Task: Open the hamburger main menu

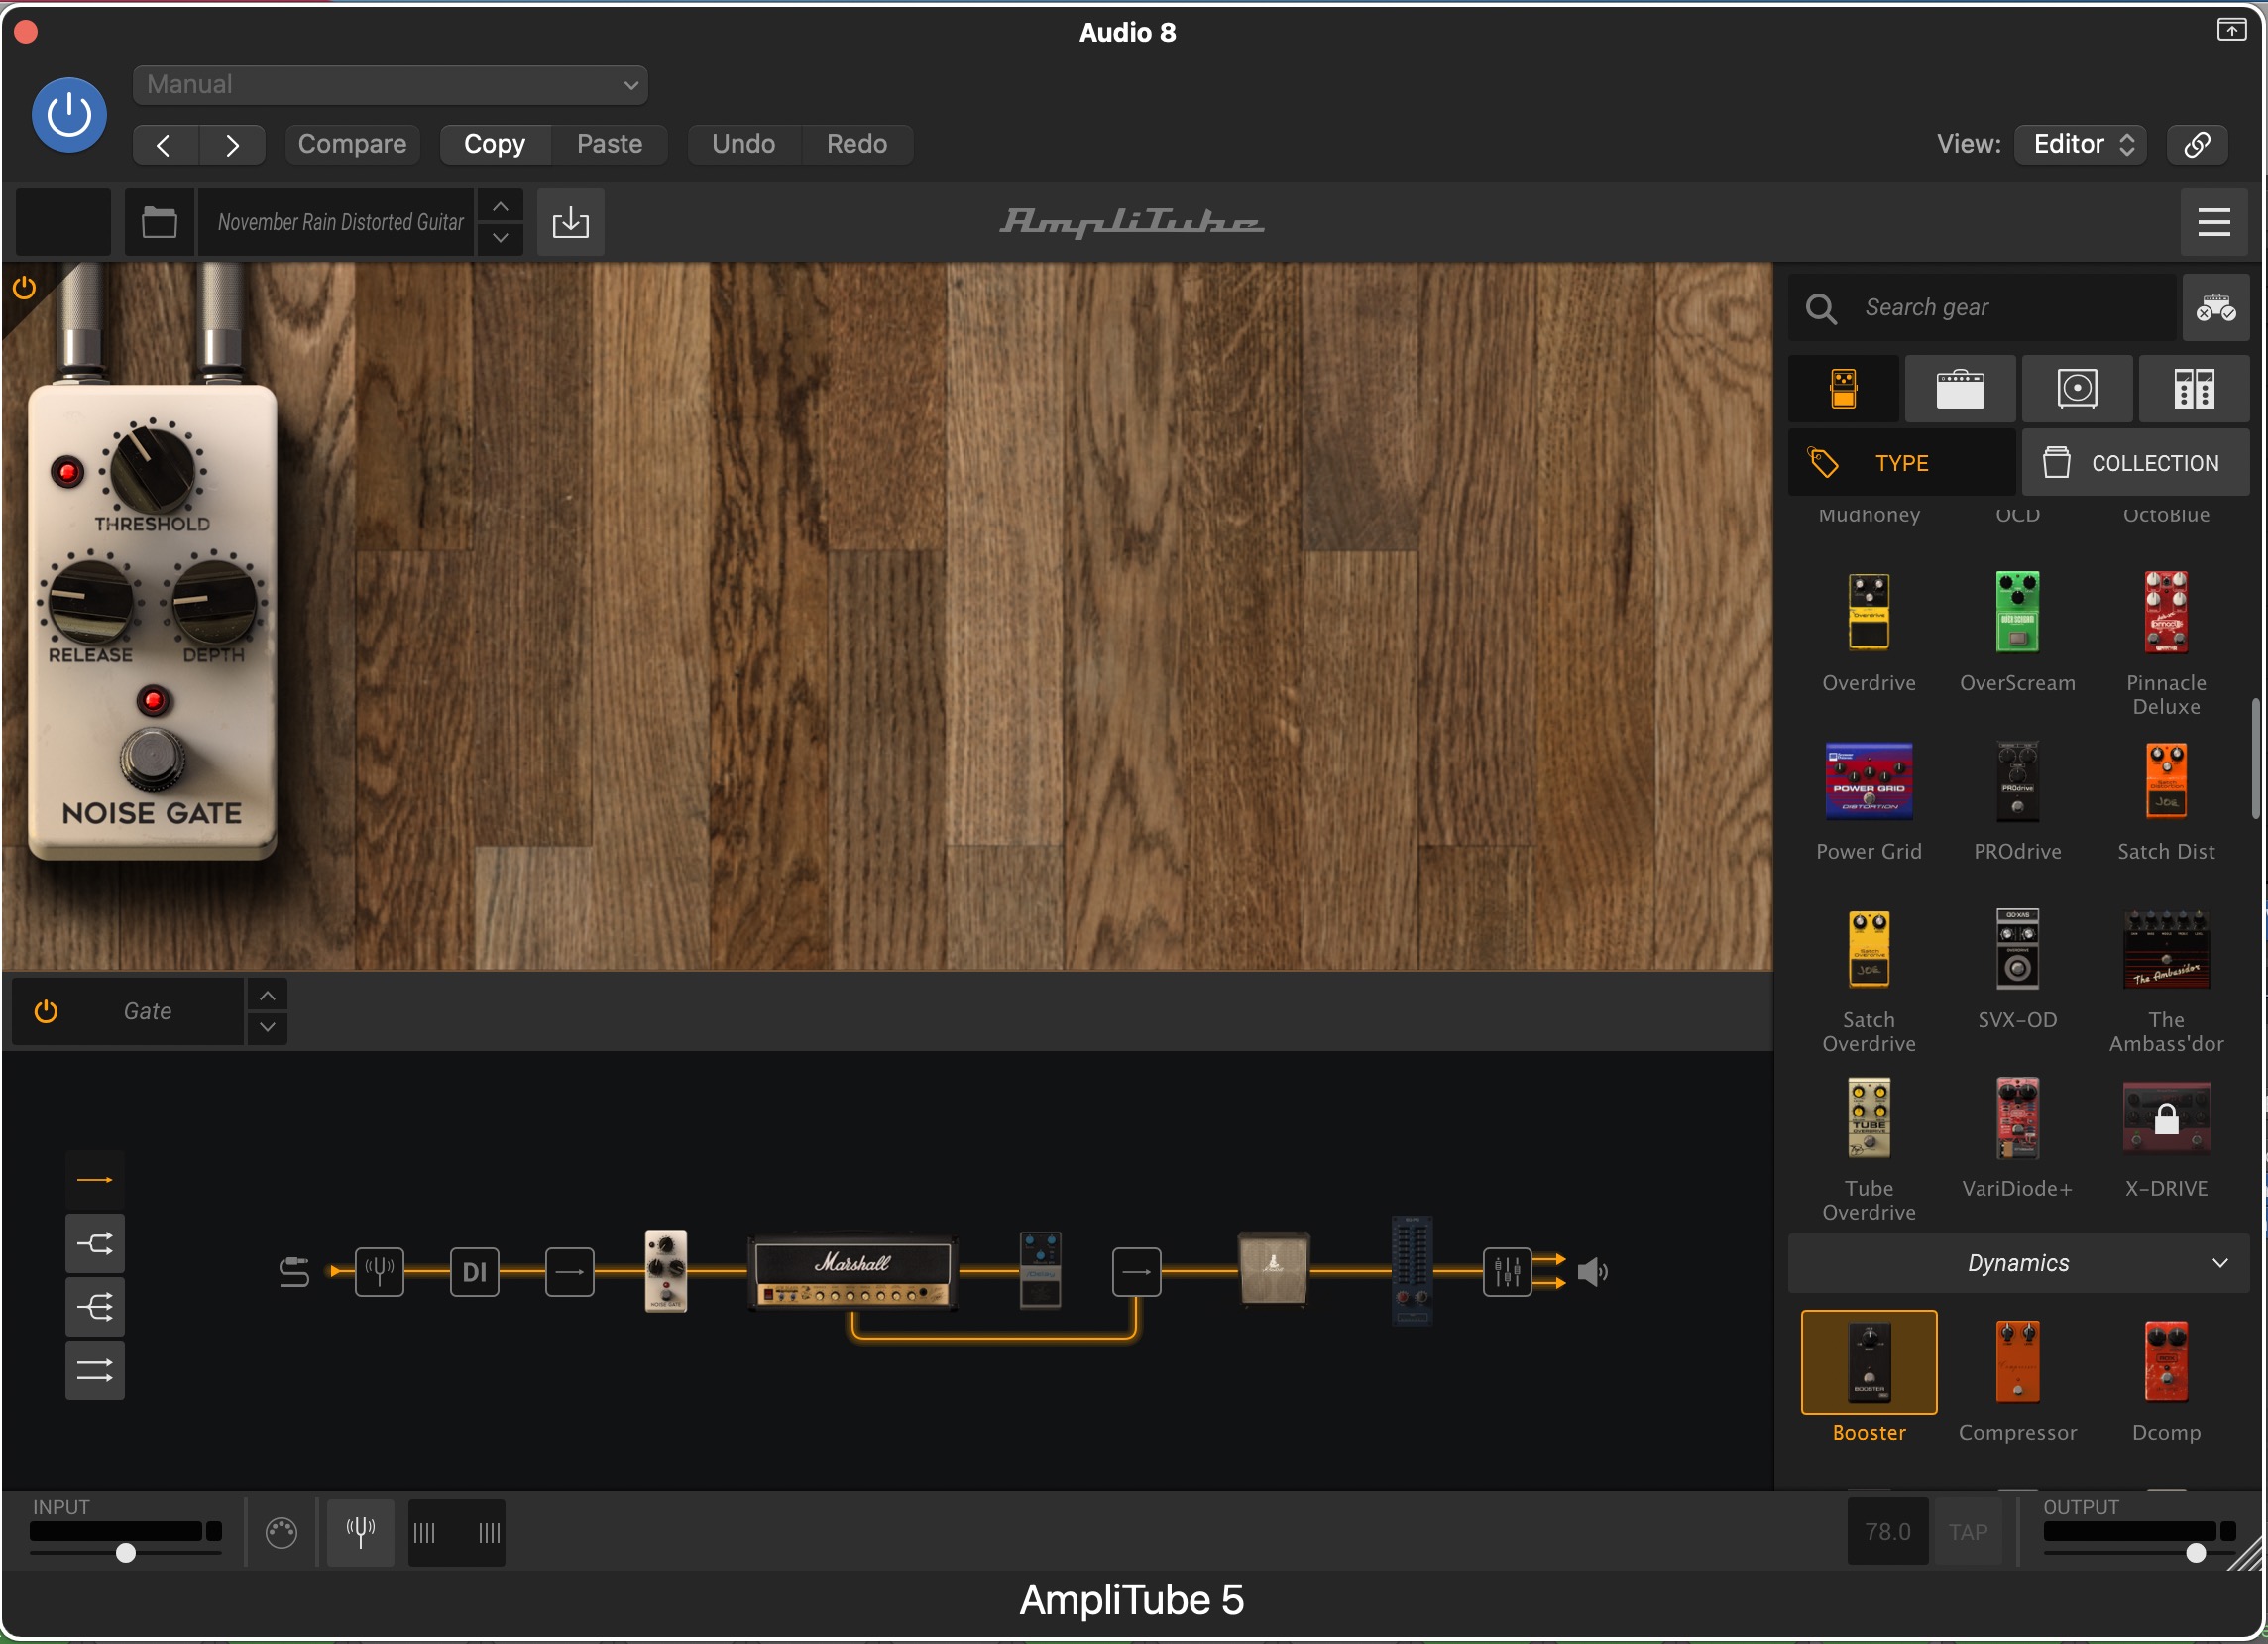Action: (2214, 222)
